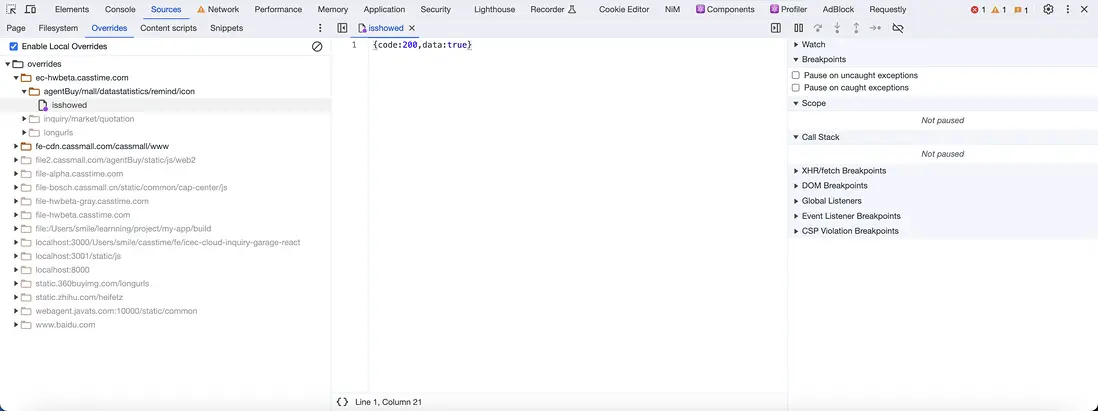Image resolution: width=1098 pixels, height=411 pixels.
Task: Switch to the Page navigator tab
Action: click(x=16, y=28)
